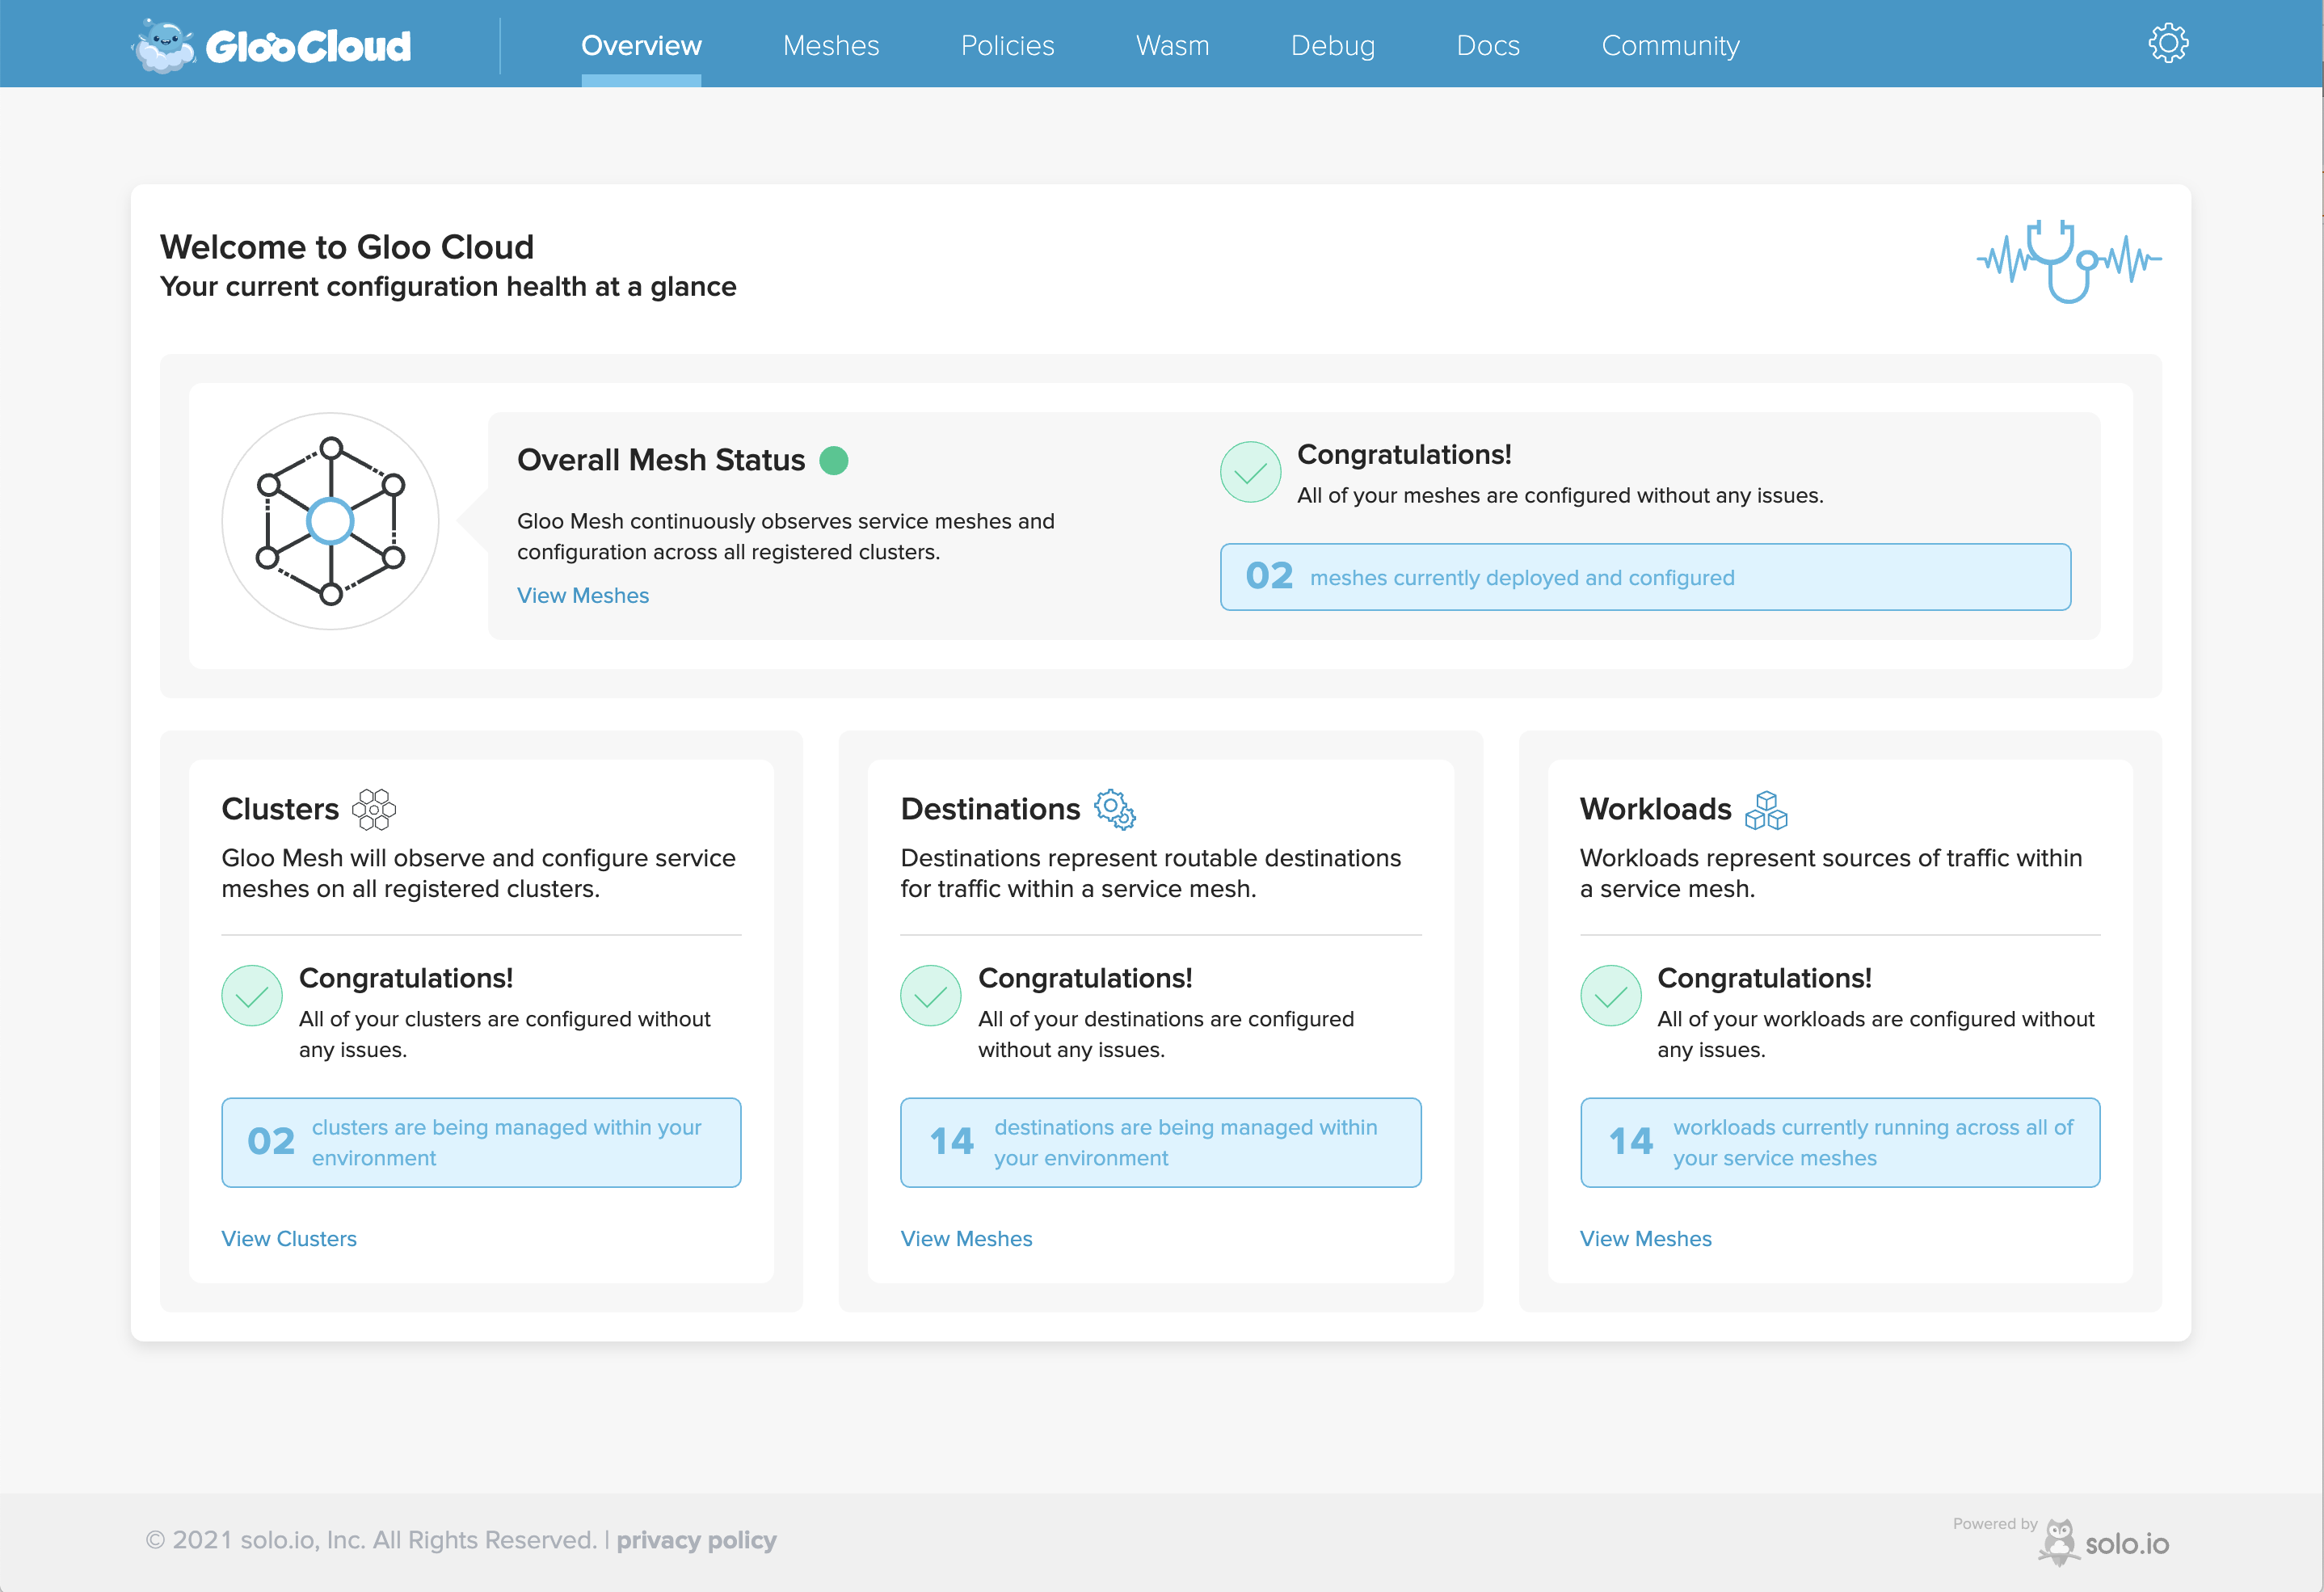2324x1592 pixels.
Task: Click the Welcome to Gloo Cloud heading
Action: (347, 247)
